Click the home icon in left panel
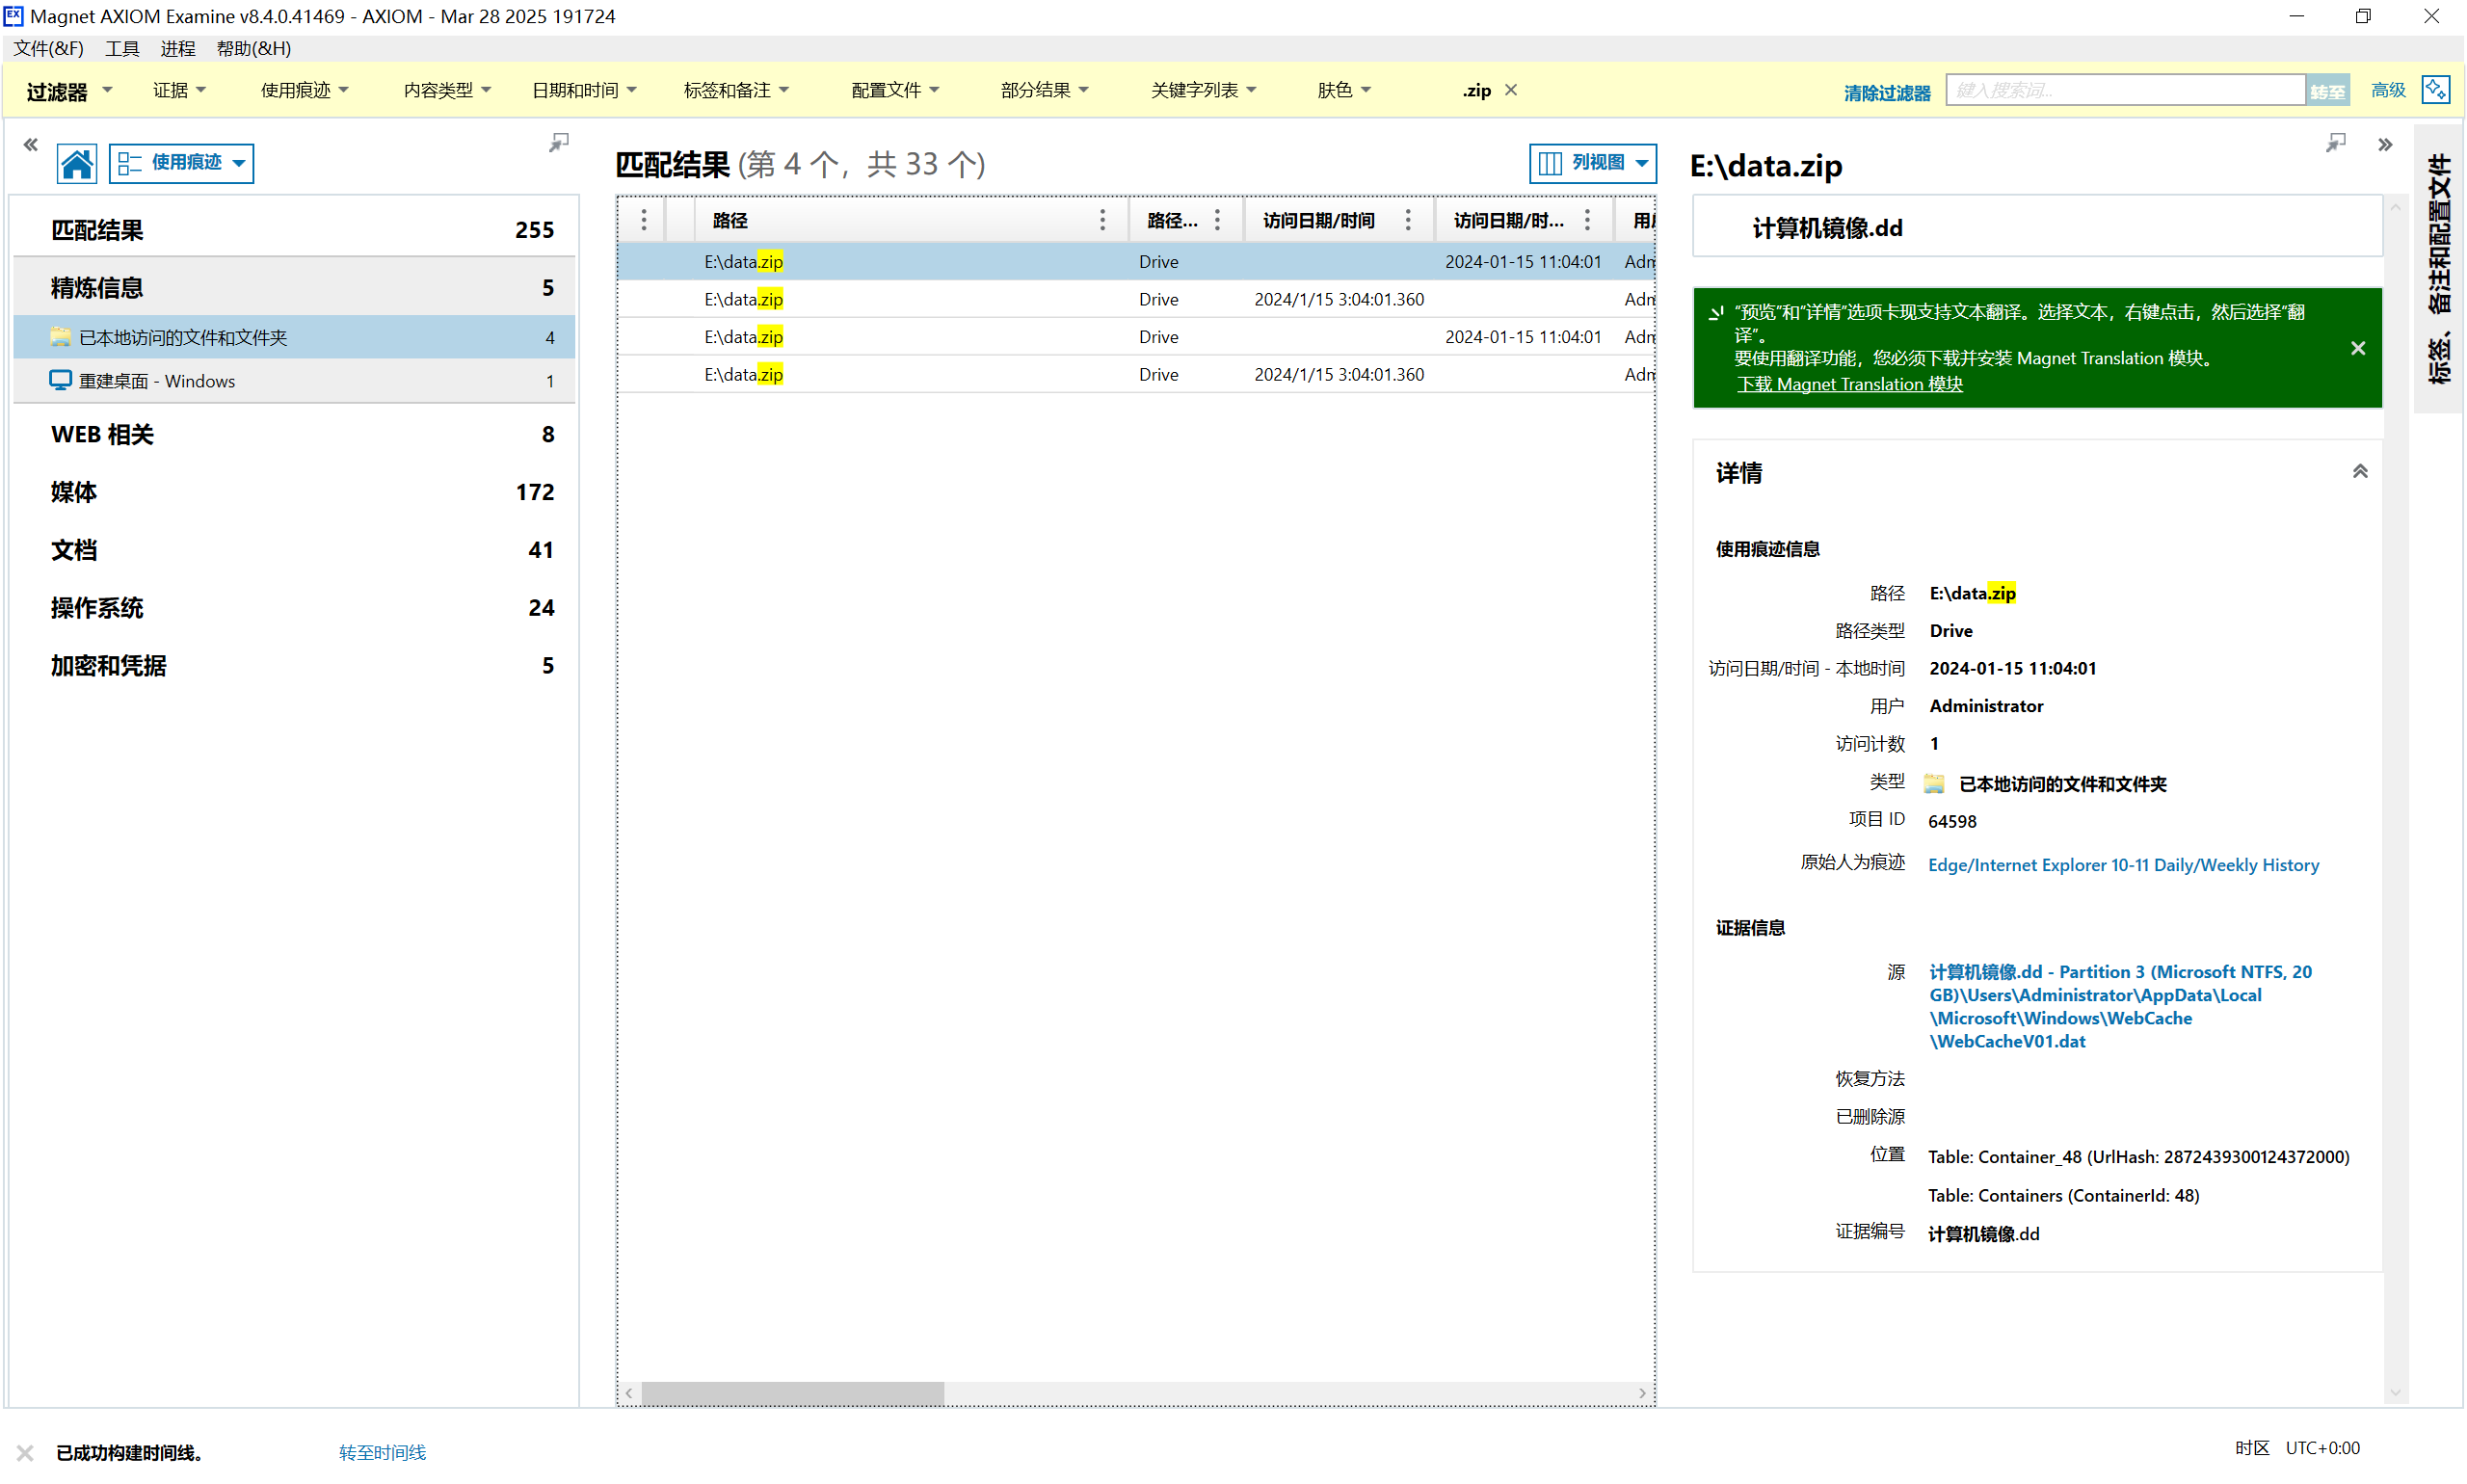2467x1484 pixels. point(76,163)
